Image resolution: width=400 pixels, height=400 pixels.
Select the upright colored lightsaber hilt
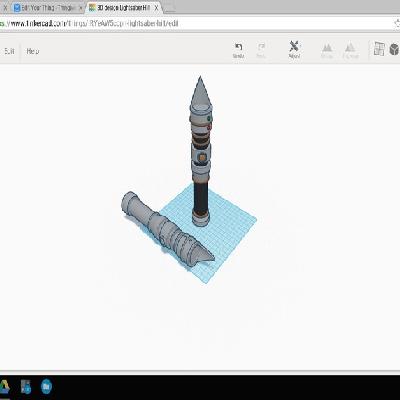click(201, 152)
